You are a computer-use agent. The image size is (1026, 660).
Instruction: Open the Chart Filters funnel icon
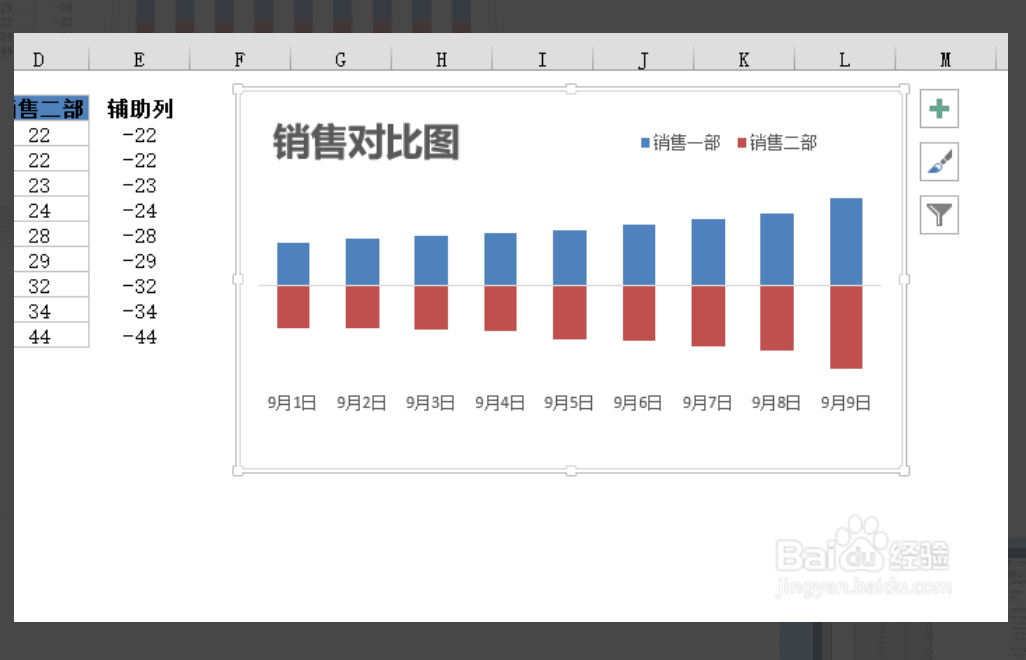(937, 214)
